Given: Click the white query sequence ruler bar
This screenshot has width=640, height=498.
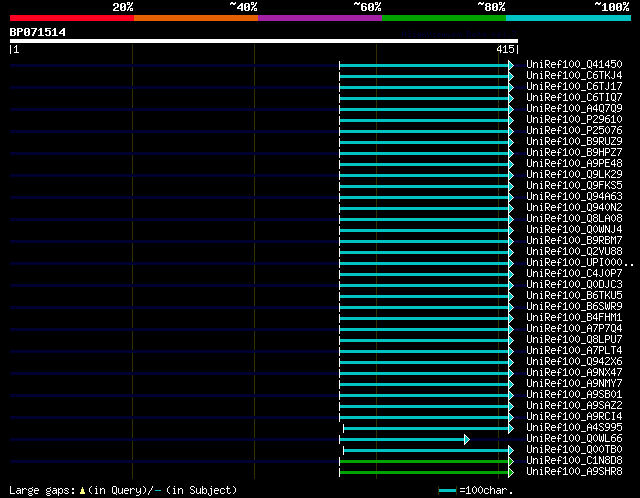Looking at the screenshot, I should click(264, 41).
